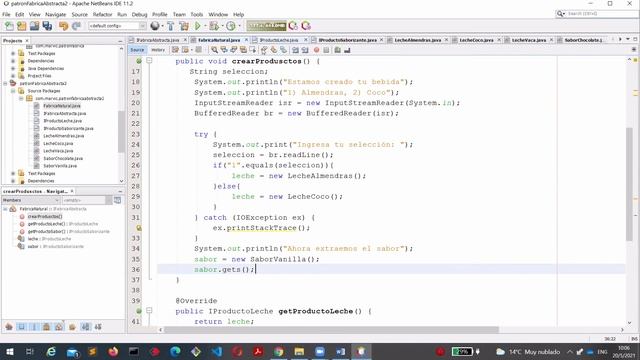Switch to the LecheCoco.java tab

click(x=476, y=40)
